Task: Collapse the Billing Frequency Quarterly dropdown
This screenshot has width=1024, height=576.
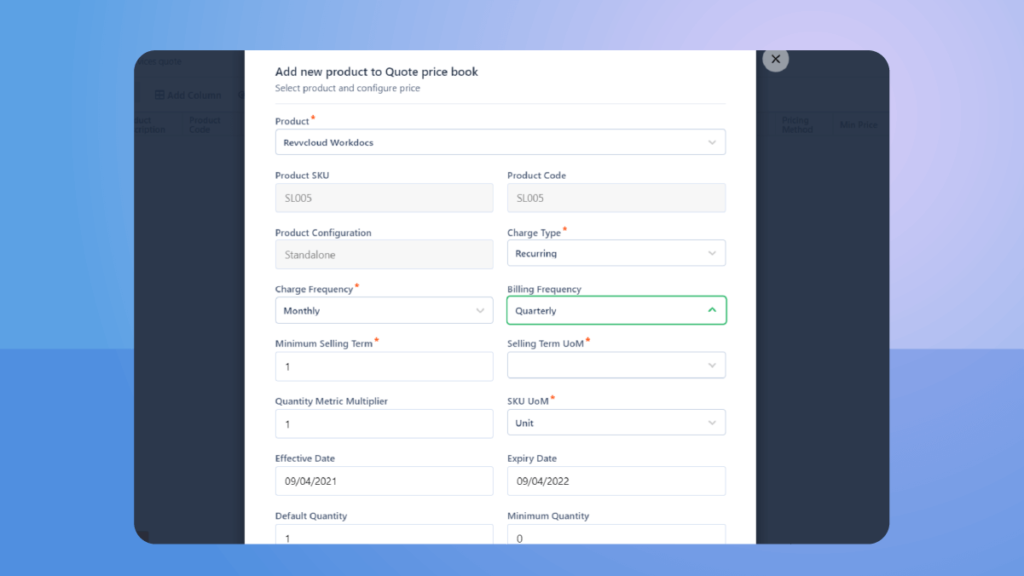Action: (616, 311)
